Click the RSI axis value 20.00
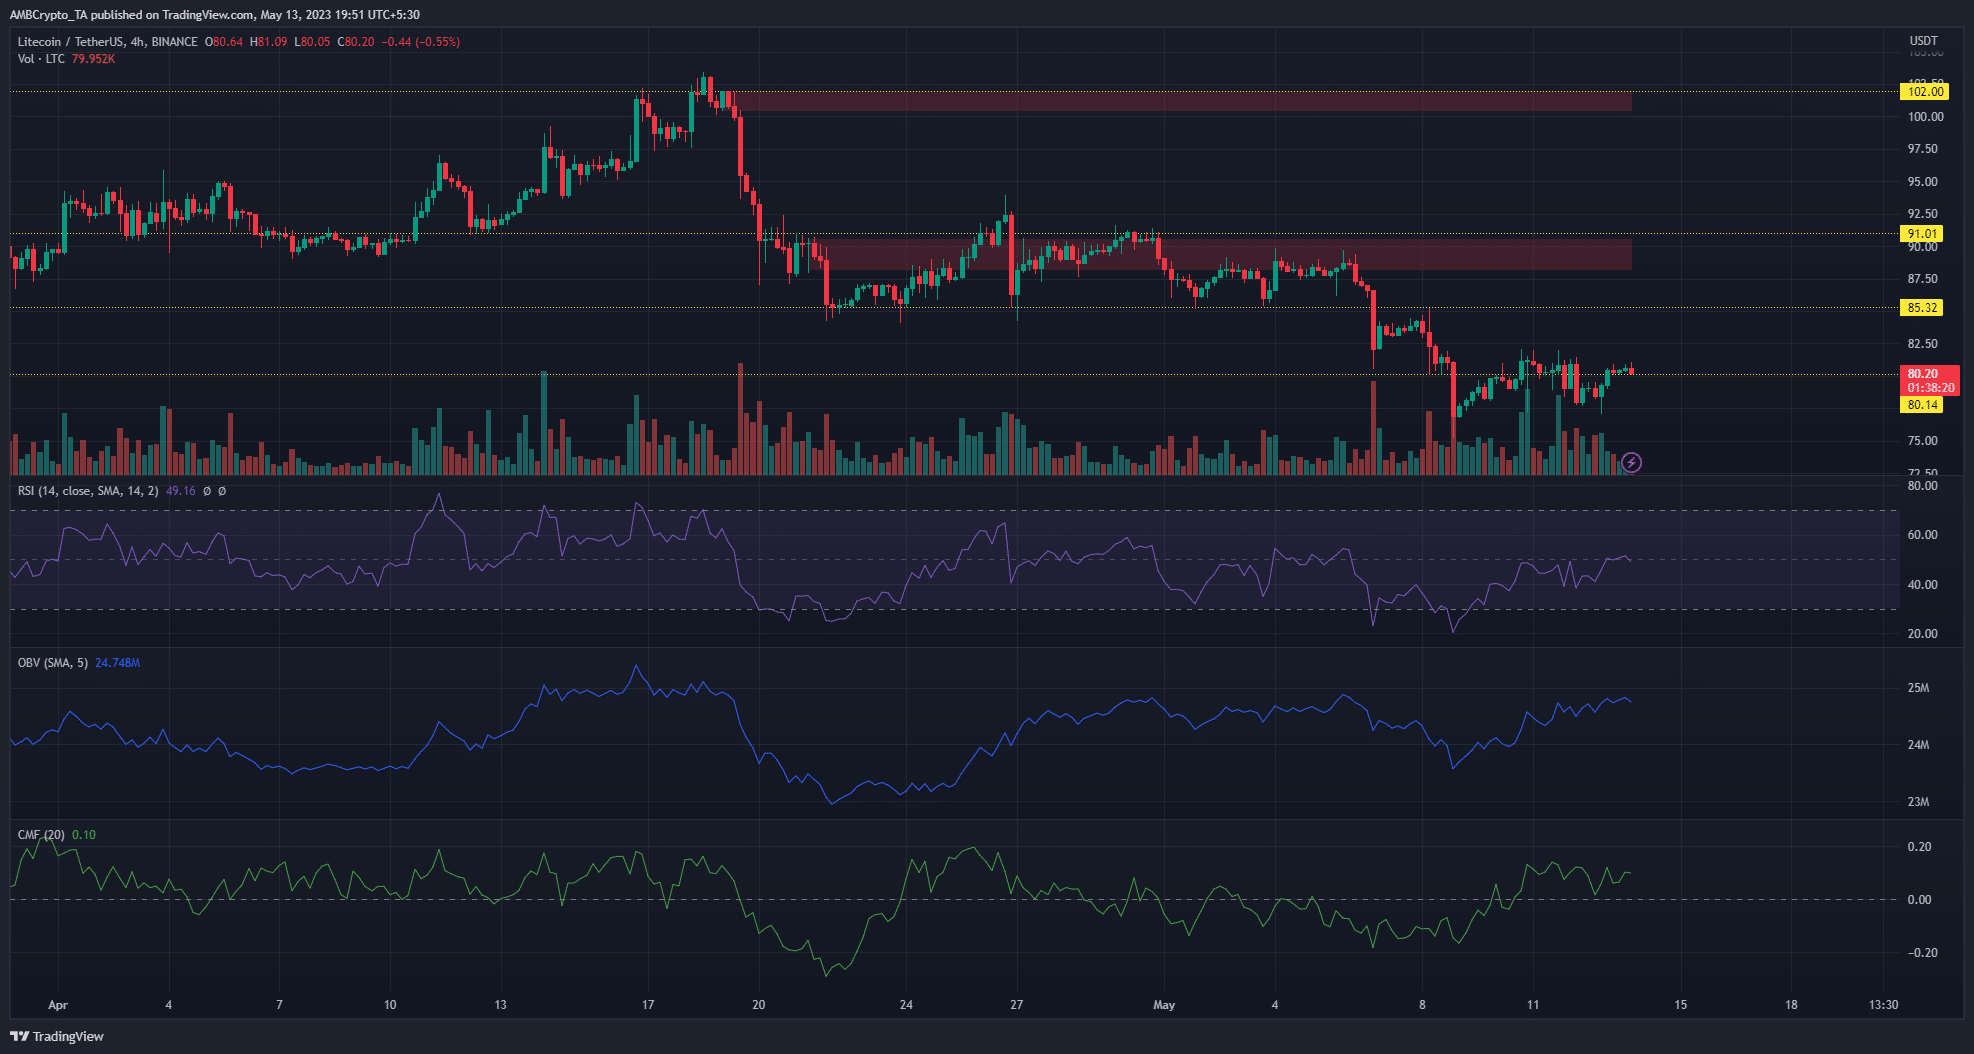The height and width of the screenshot is (1054, 1974). tap(1922, 634)
